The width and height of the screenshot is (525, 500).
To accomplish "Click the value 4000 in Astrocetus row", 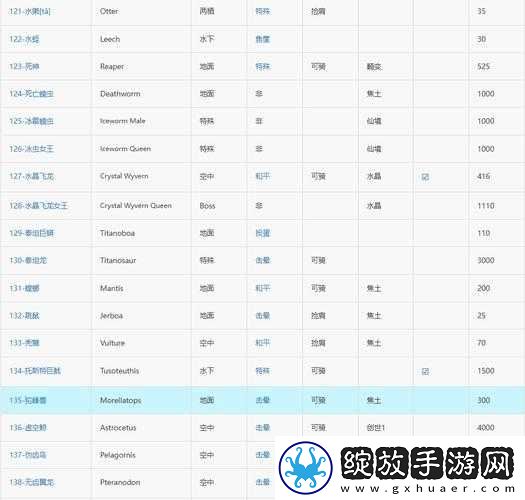I will coord(486,428).
